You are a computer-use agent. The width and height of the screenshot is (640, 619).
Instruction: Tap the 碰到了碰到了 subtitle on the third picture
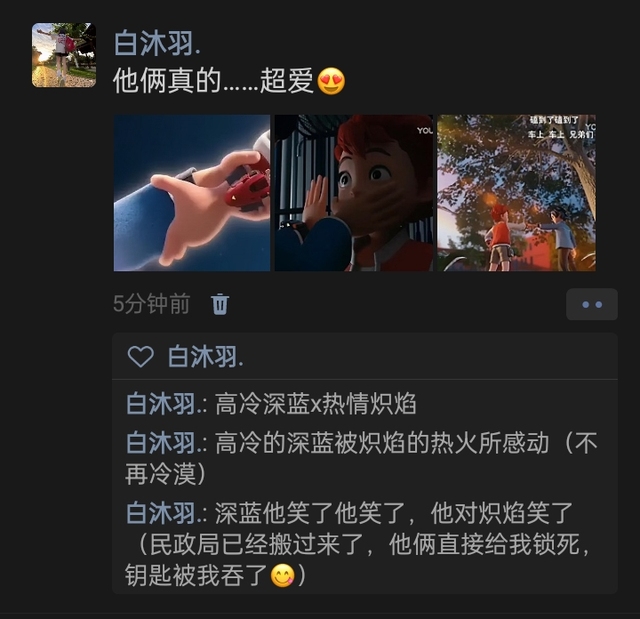pos(554,120)
